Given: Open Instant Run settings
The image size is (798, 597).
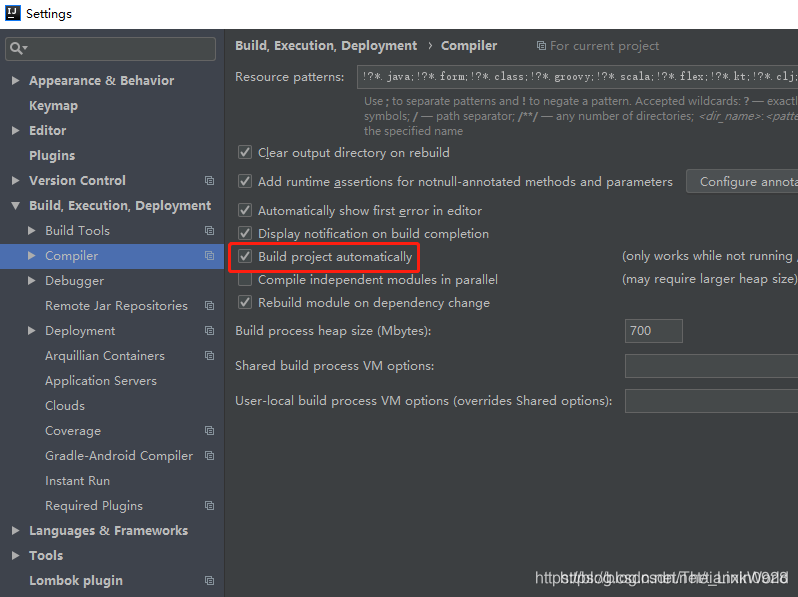Looking at the screenshot, I should pyautogui.click(x=77, y=480).
